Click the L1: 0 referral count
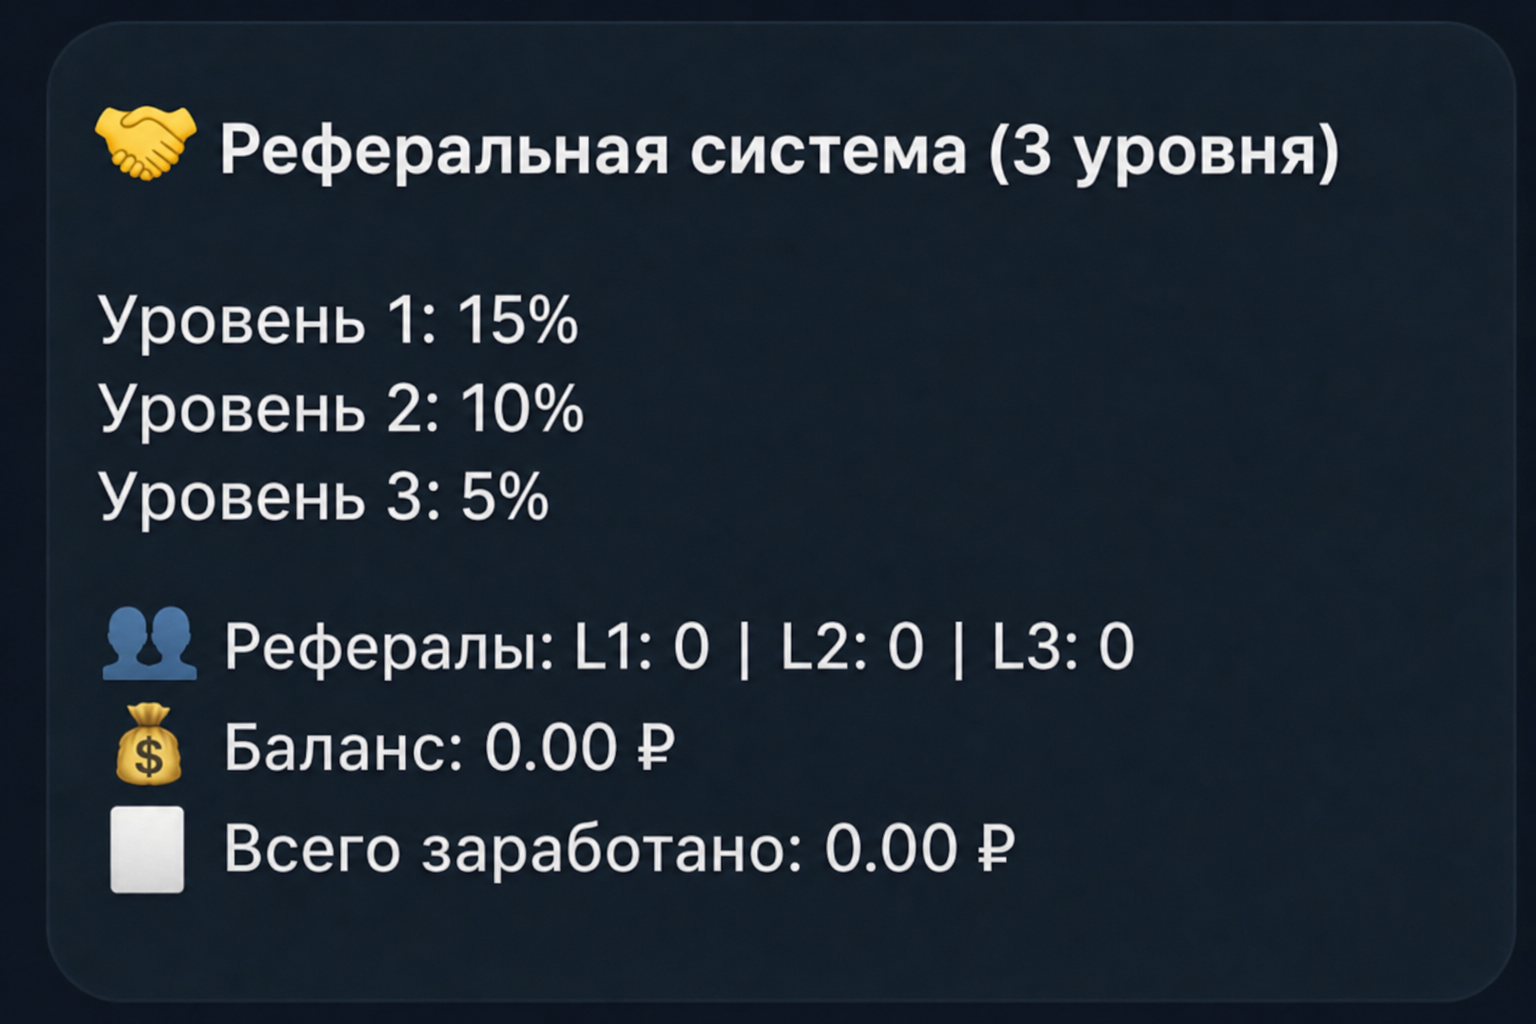 [641, 646]
